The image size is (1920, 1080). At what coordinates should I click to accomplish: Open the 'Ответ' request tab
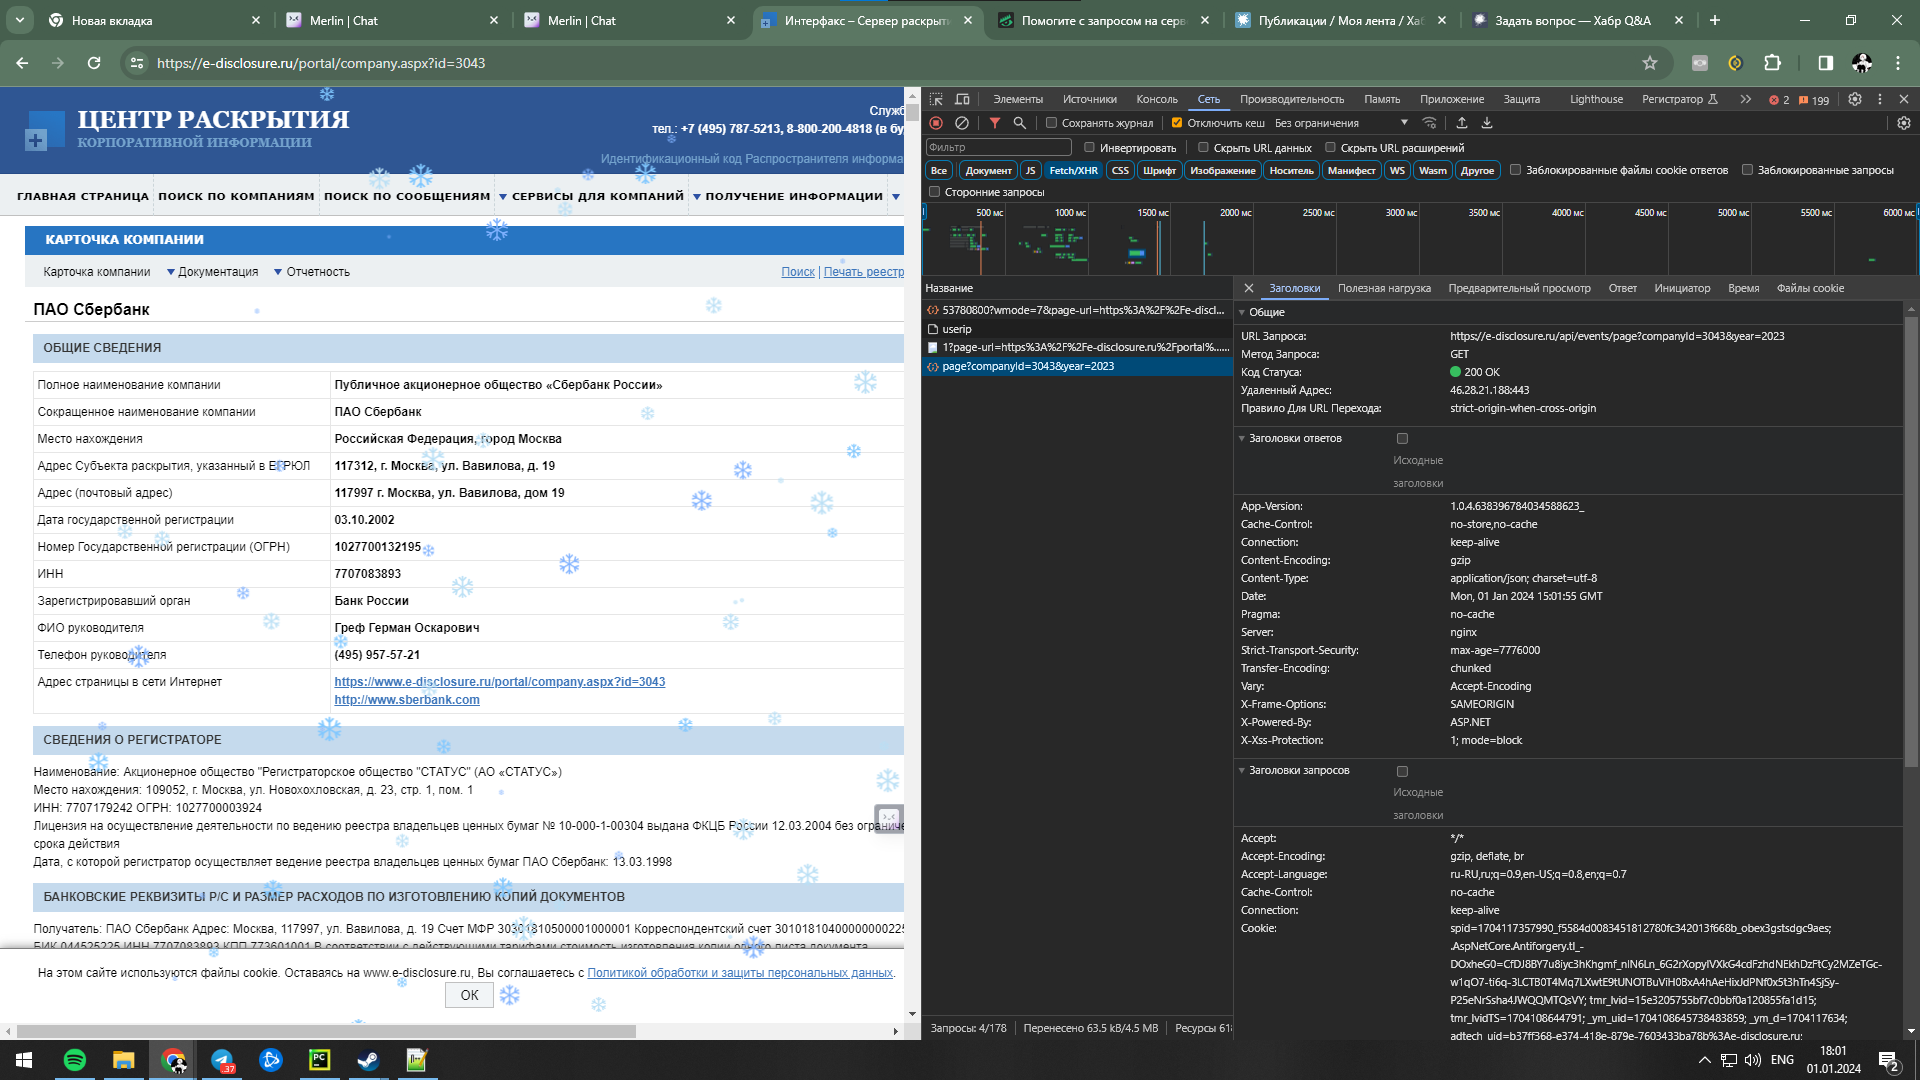[1623, 288]
